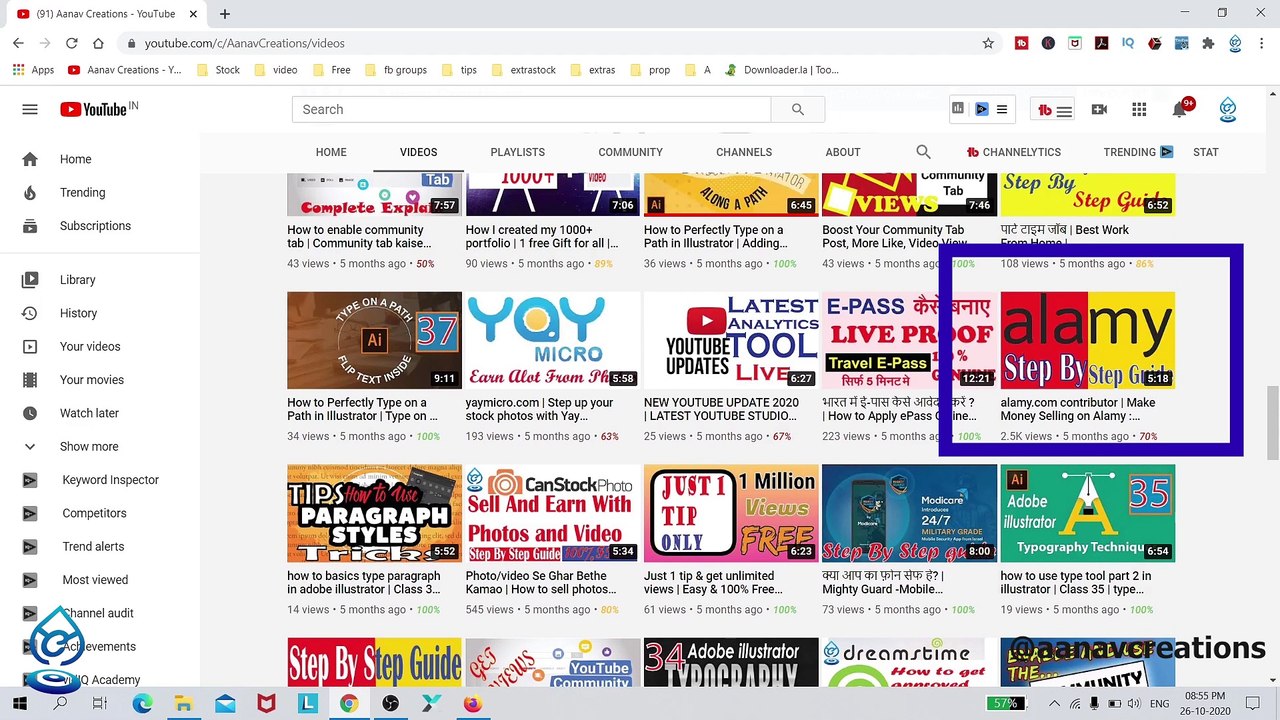This screenshot has width=1280, height=720.
Task: Open the Chrome extensions puzzle icon
Action: pyautogui.click(x=1208, y=43)
